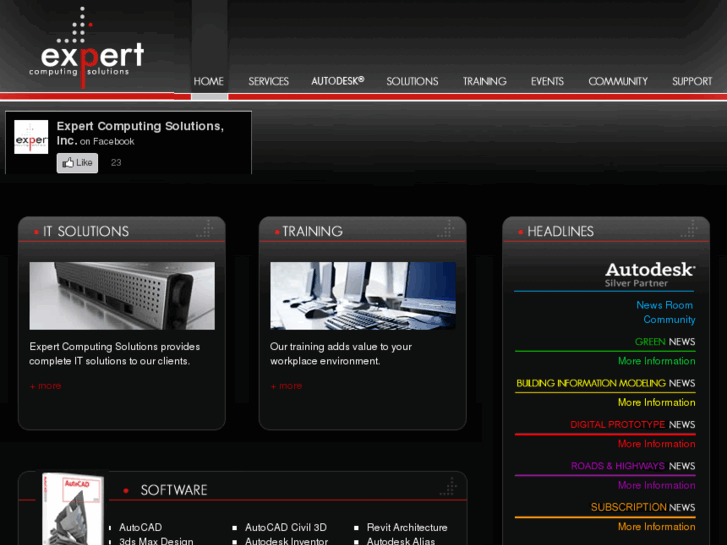Image resolution: width=727 pixels, height=545 pixels.
Task: Open the EVENTS menu
Action: coord(547,81)
